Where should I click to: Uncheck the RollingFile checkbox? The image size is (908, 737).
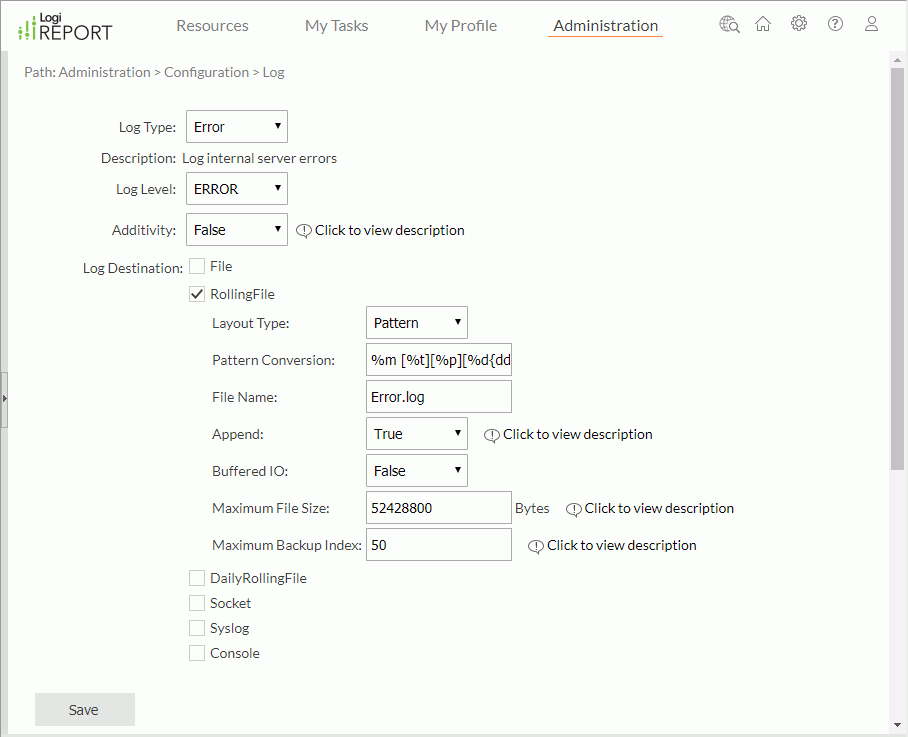point(198,295)
